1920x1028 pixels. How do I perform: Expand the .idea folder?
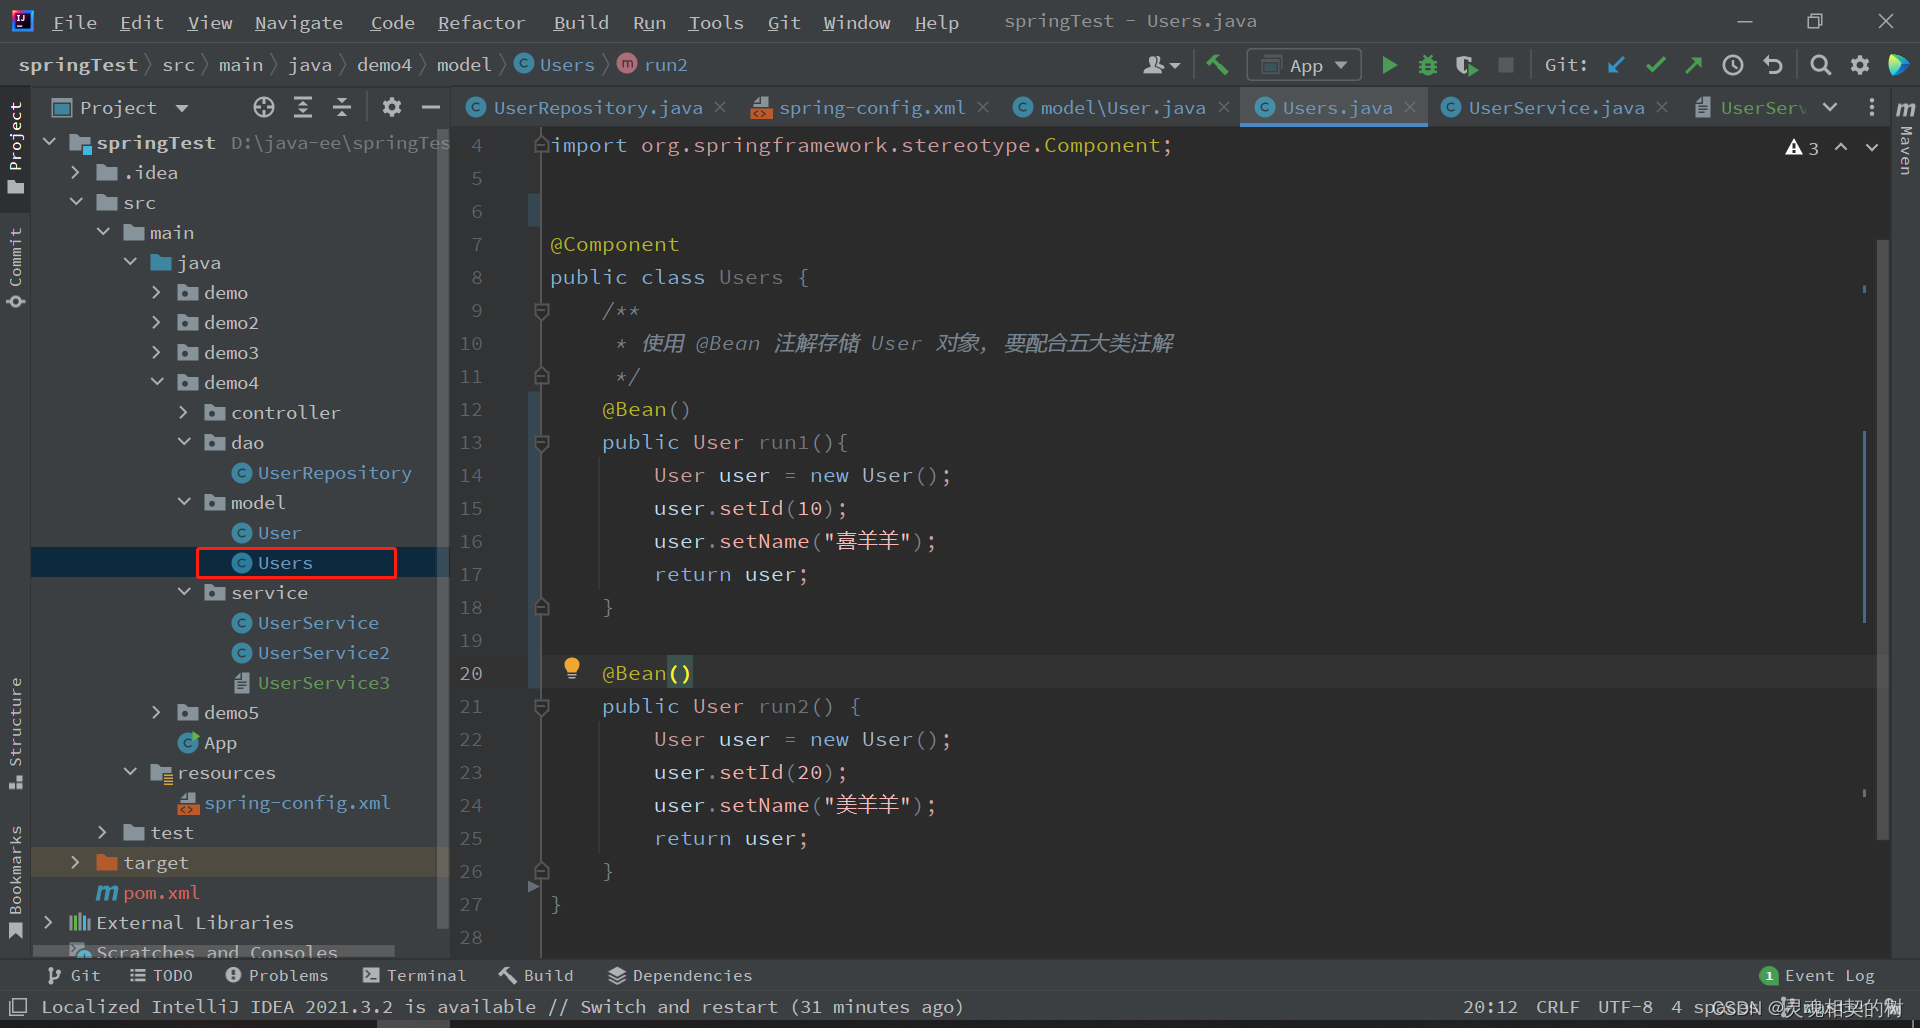coord(76,172)
